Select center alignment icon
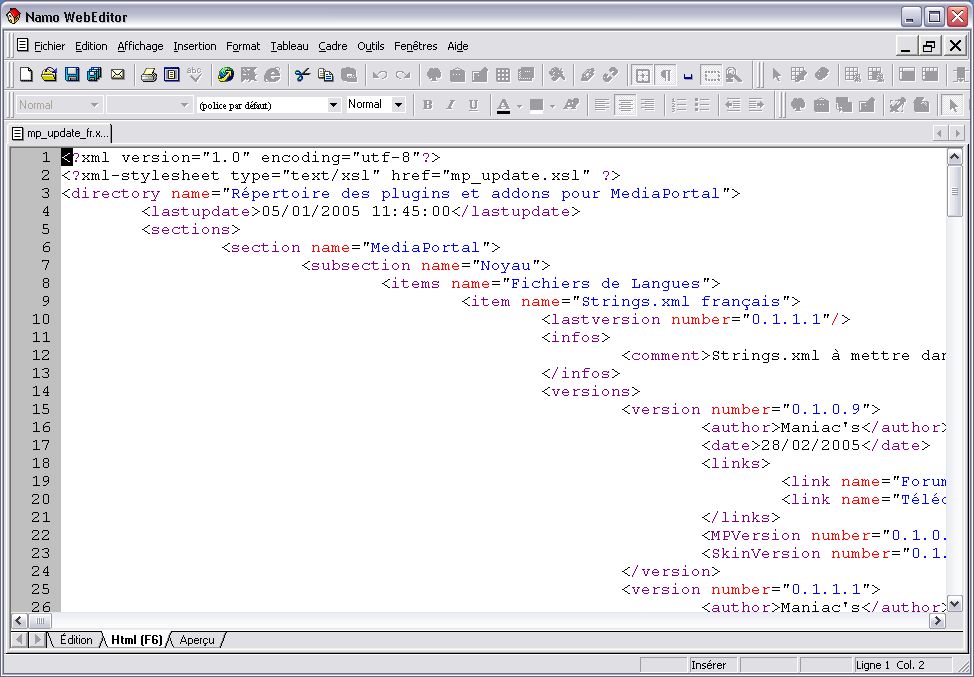The image size is (974, 677). 624,105
